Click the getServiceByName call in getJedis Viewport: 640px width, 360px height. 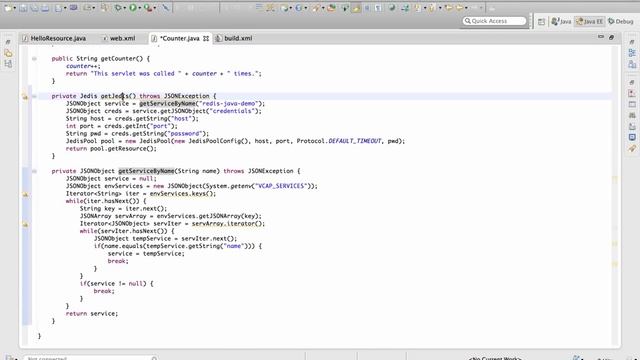167,104
